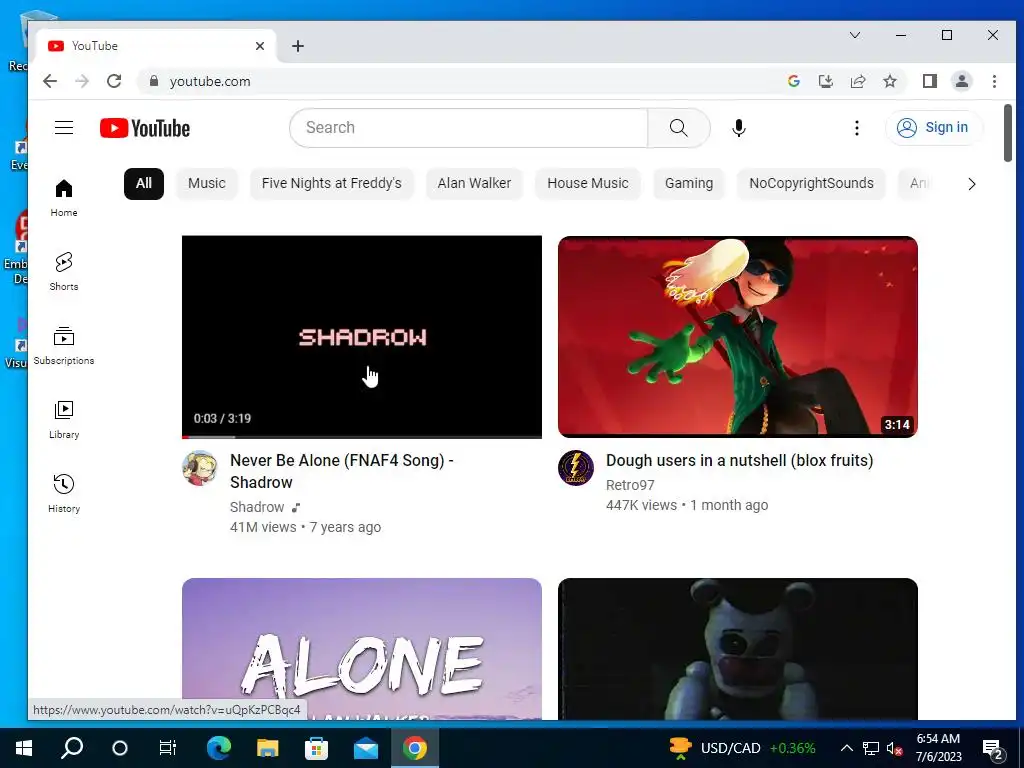Open the Dough users video thumbnail
Screen dimensions: 1024x768
point(738,337)
